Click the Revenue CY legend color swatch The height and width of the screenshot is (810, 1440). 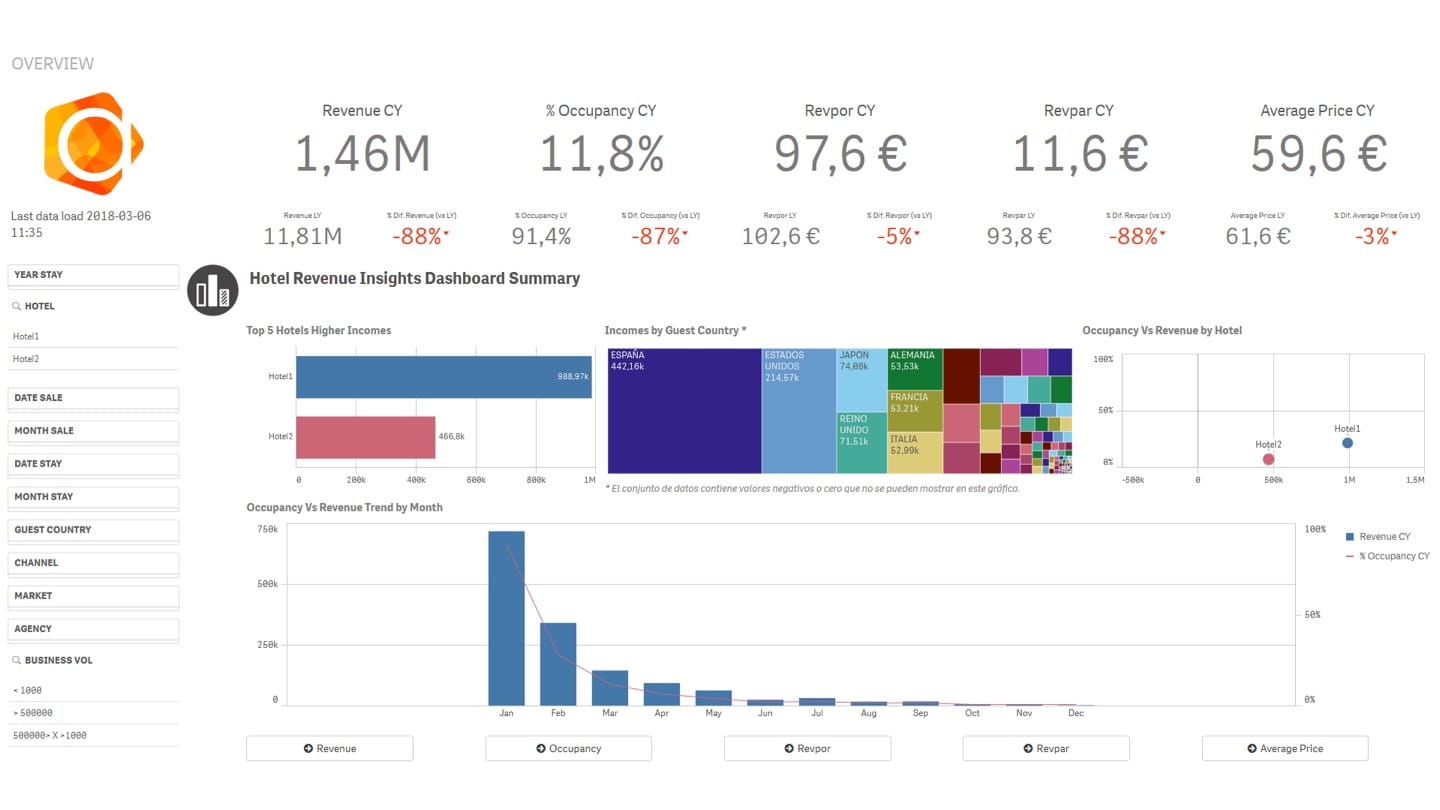point(1351,537)
